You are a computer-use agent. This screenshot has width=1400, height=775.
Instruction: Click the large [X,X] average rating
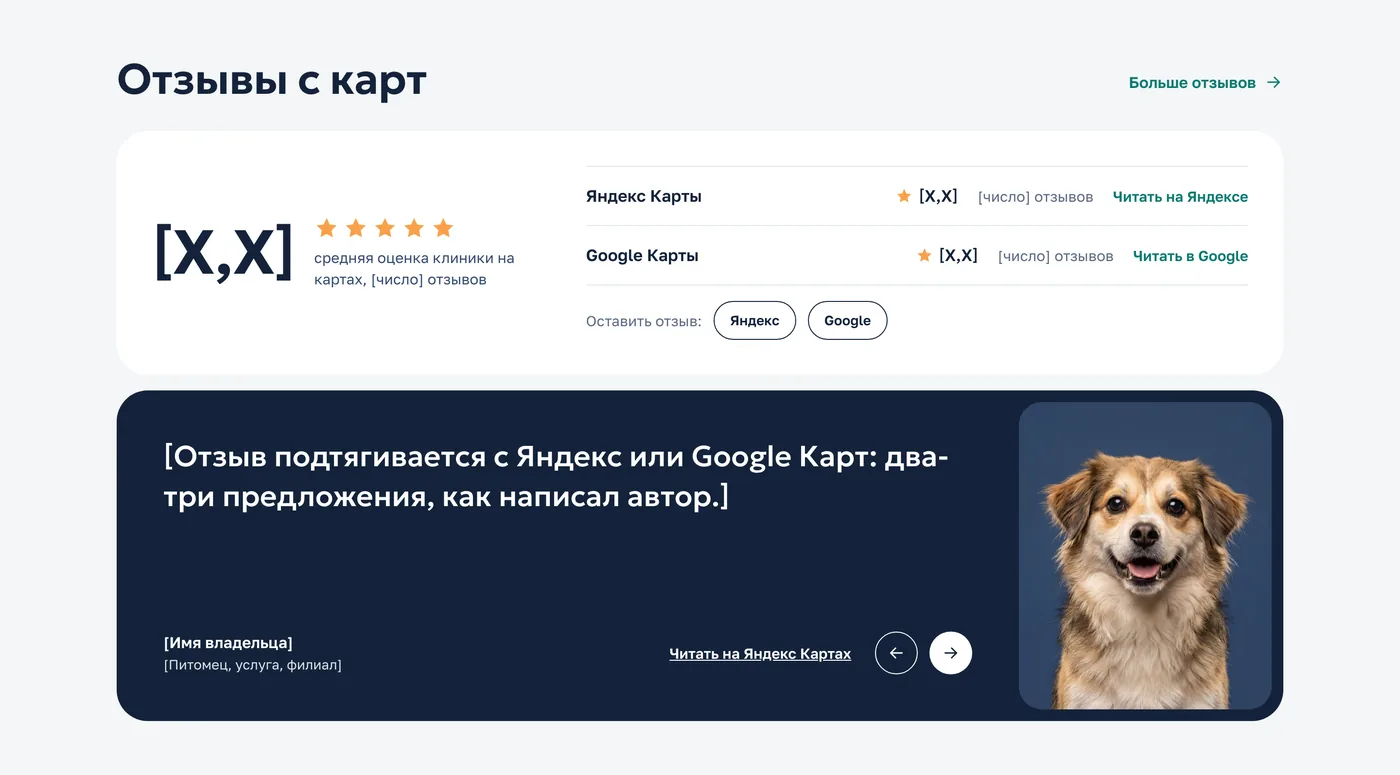[x=224, y=252]
